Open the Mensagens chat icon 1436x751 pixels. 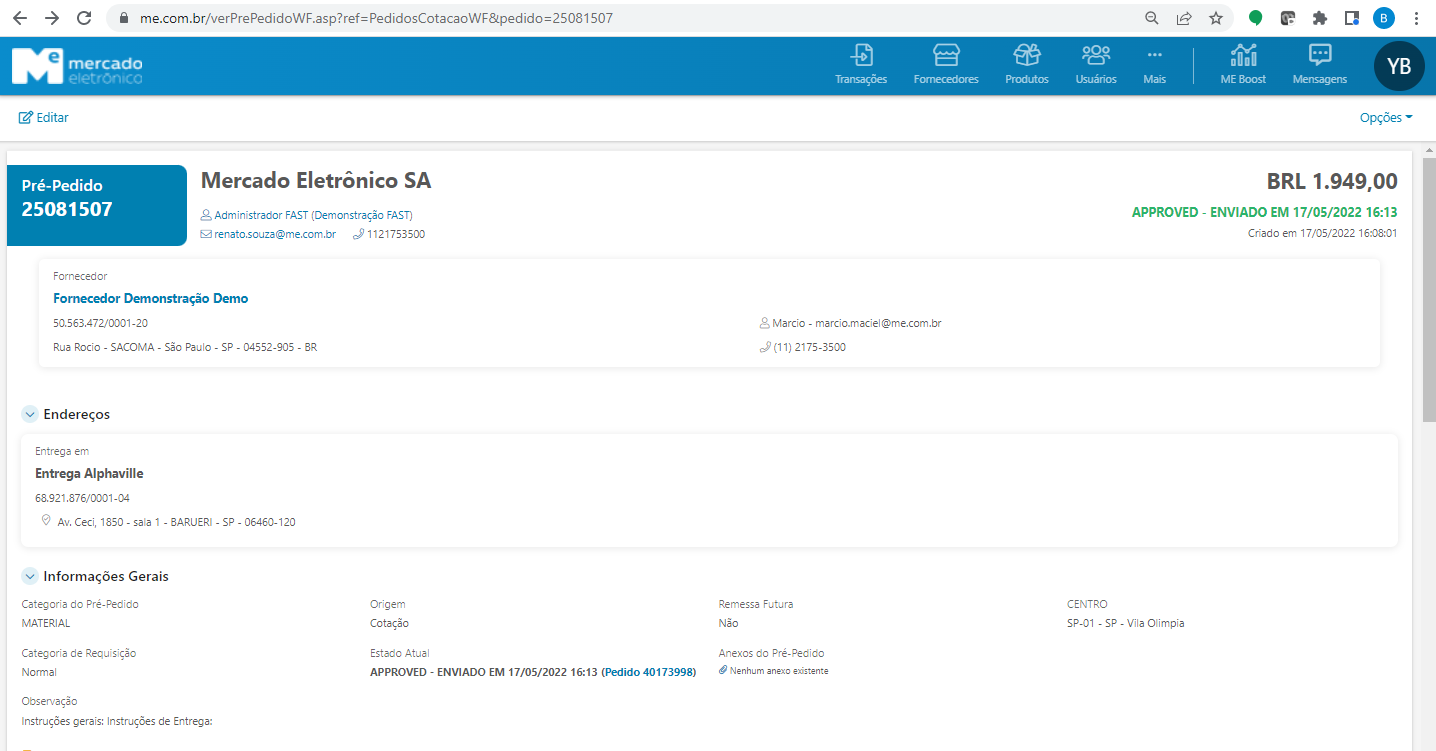point(1320,55)
